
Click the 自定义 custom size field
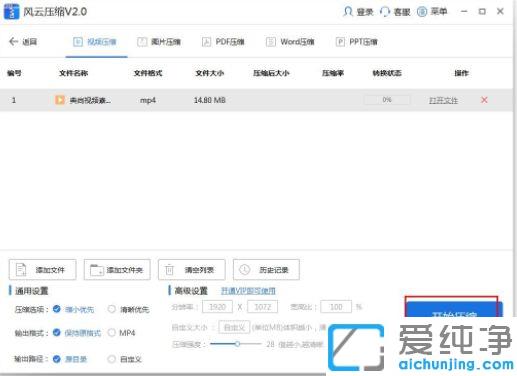tap(234, 327)
